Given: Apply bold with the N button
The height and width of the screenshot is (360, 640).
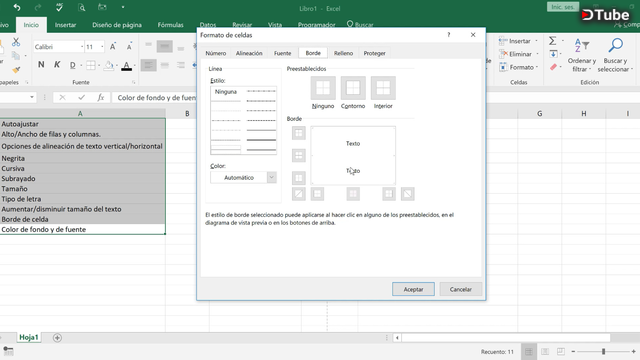Looking at the screenshot, I should point(41,64).
